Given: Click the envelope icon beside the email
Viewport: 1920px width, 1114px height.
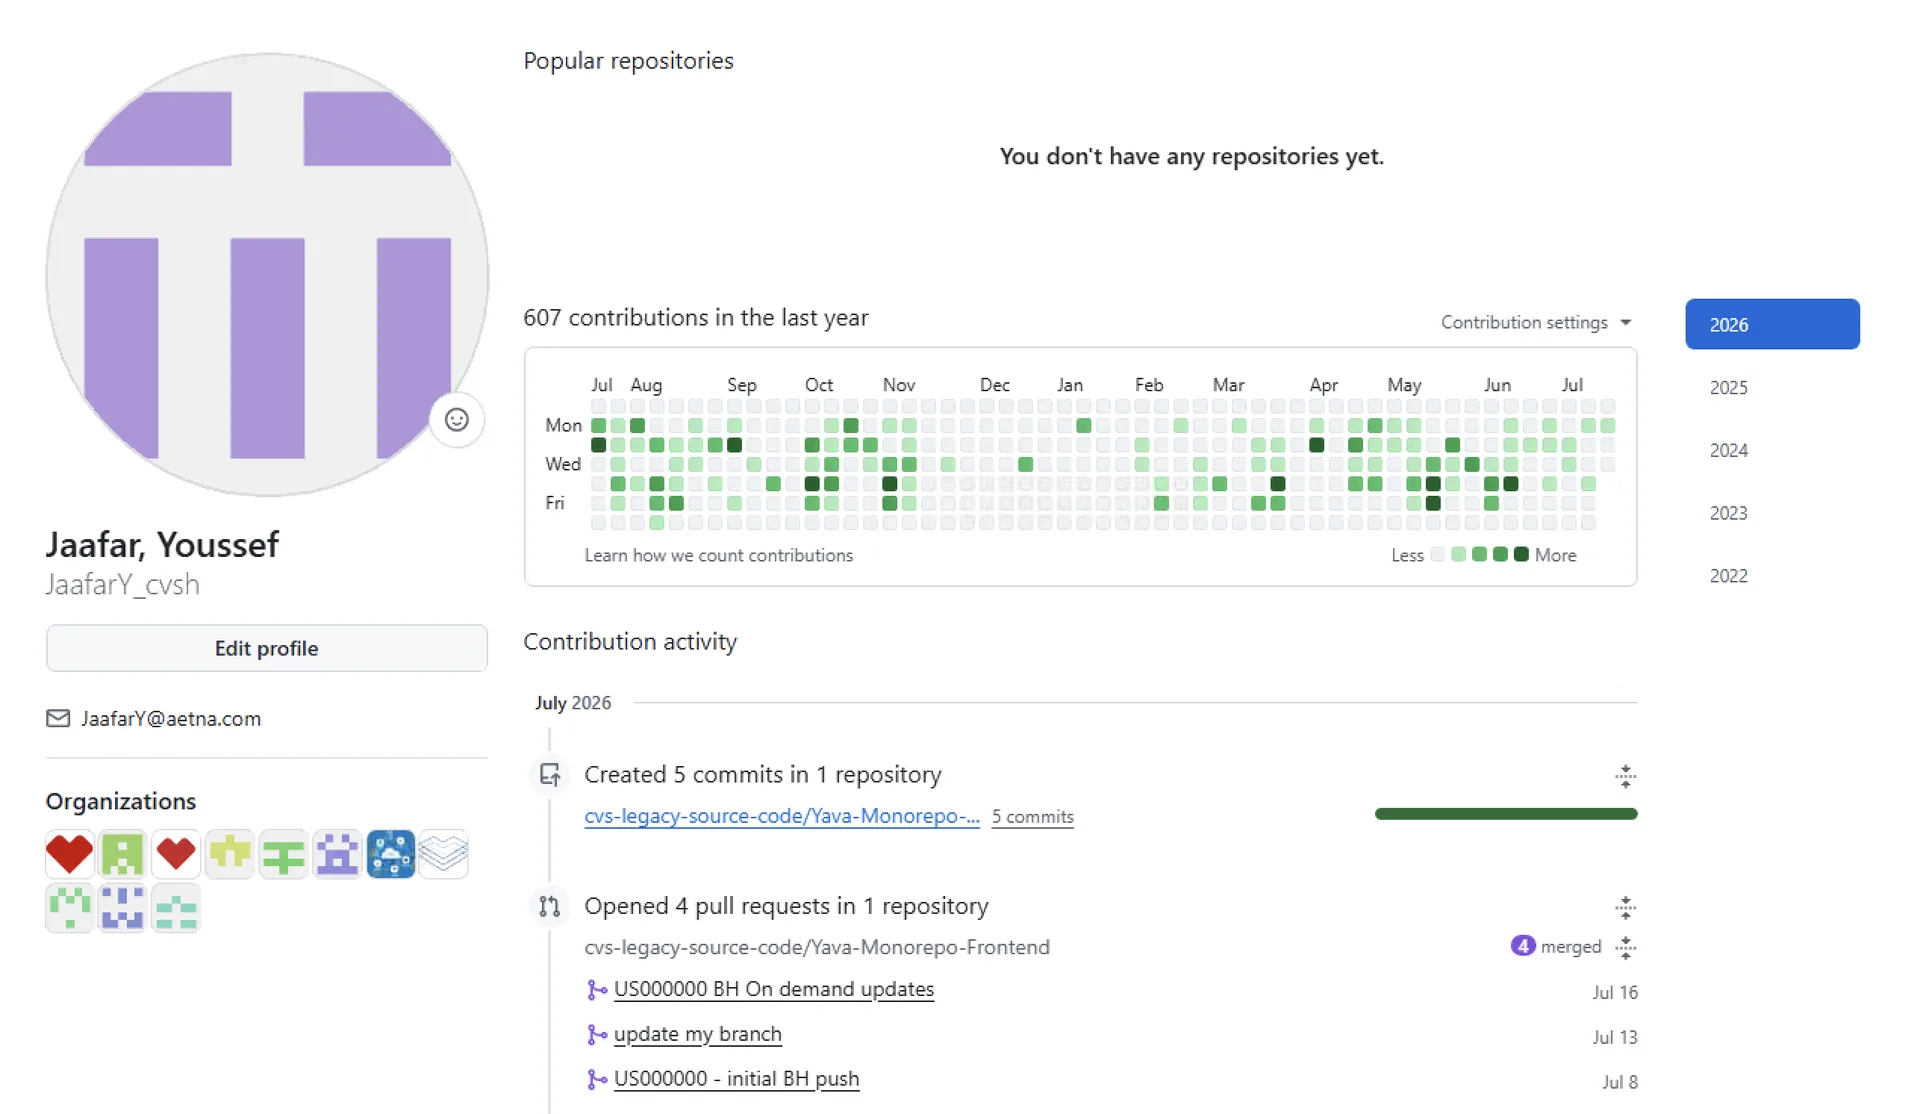Looking at the screenshot, I should point(58,718).
